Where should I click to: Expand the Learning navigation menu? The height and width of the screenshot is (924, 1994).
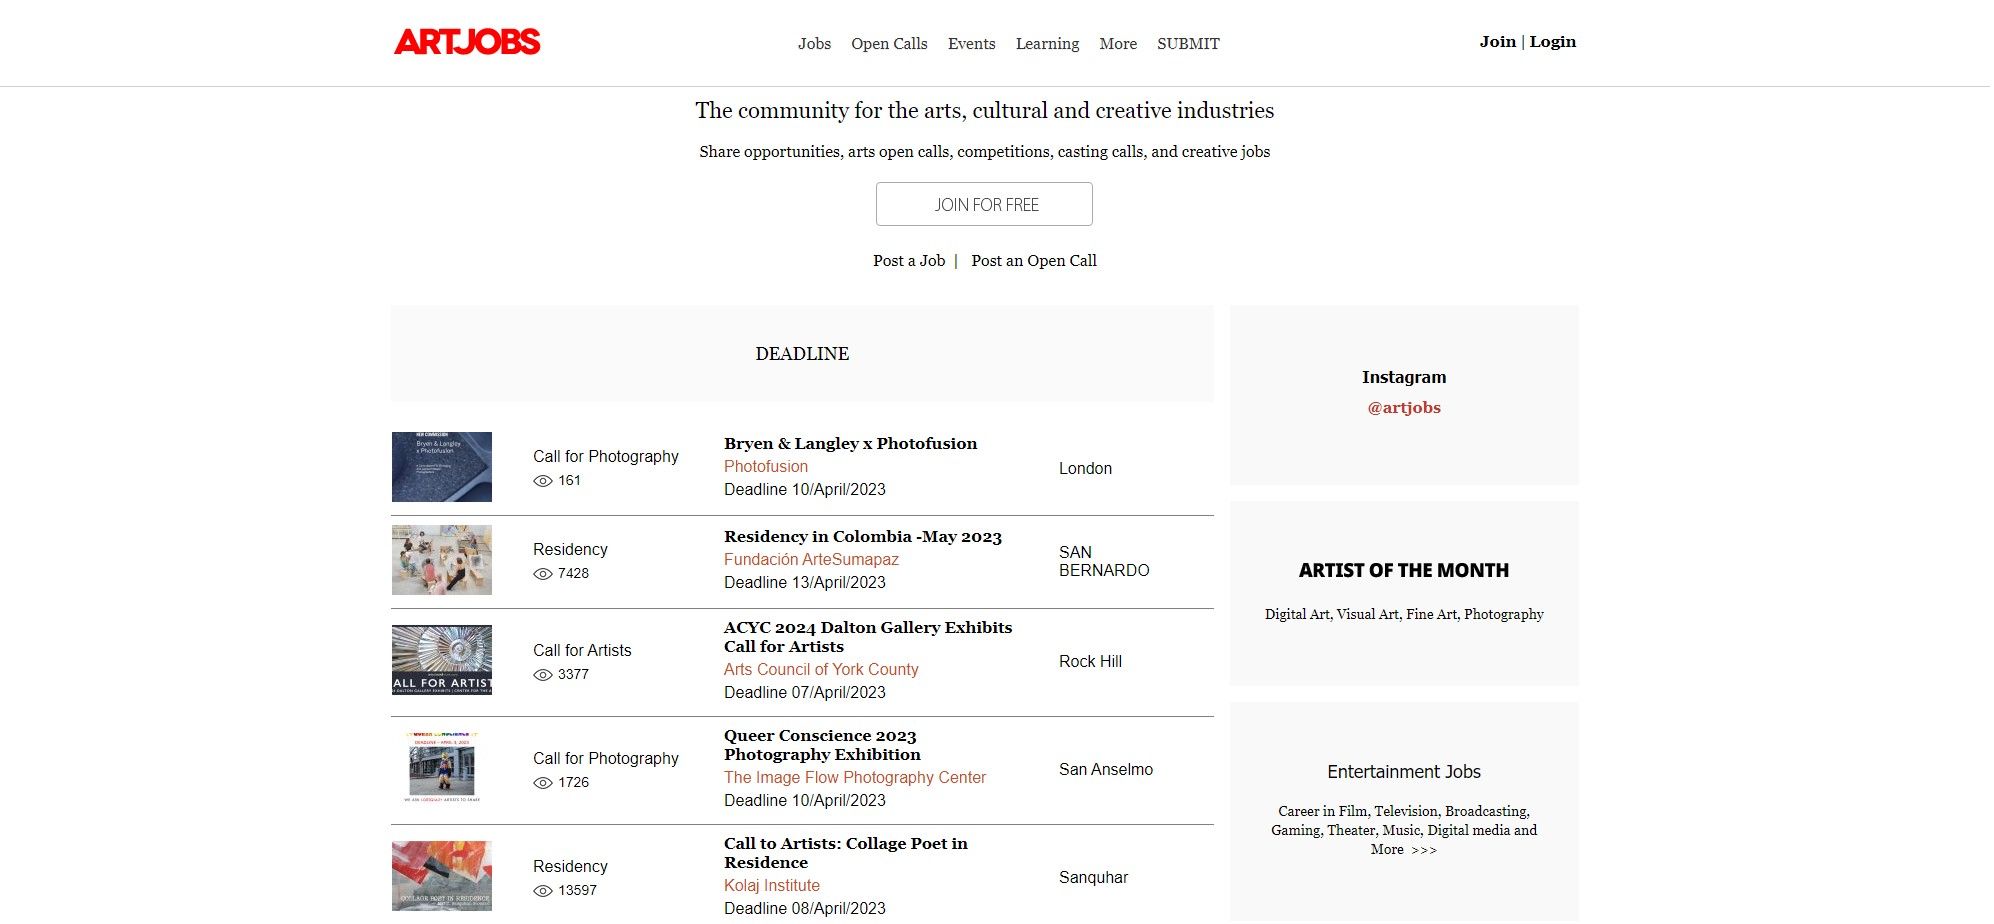point(1047,44)
